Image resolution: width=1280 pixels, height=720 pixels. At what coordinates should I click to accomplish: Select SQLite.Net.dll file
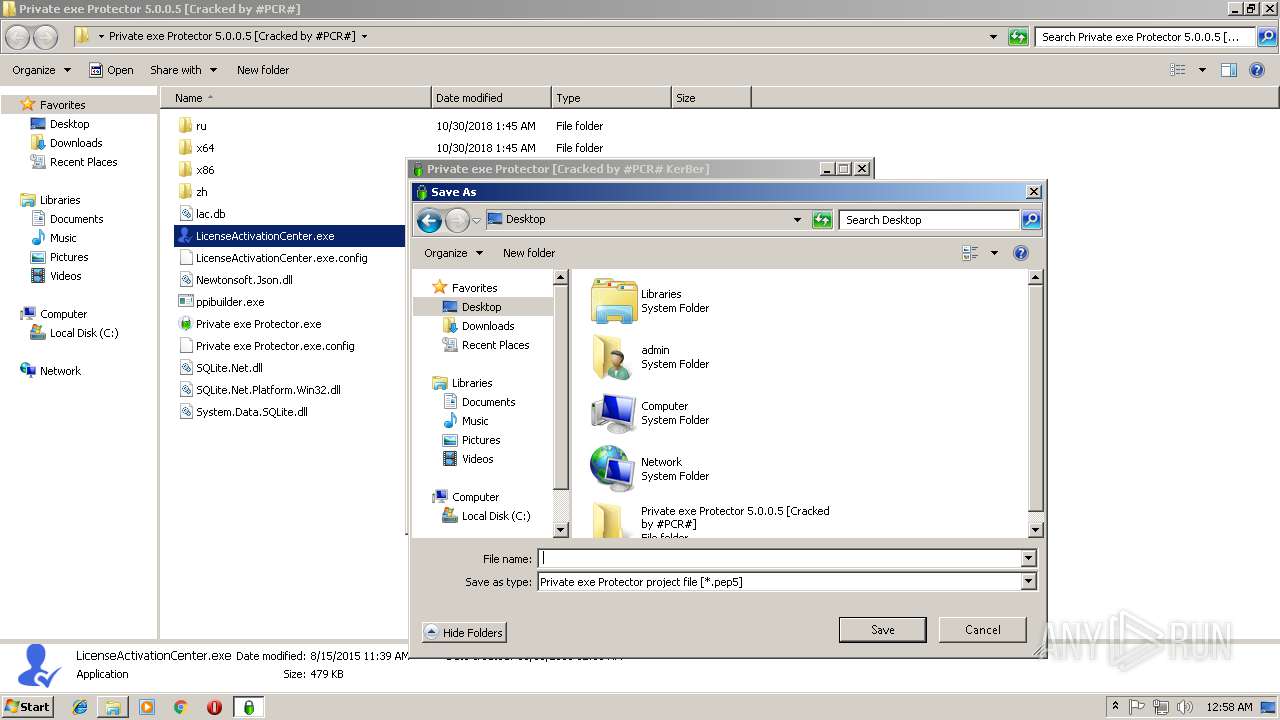click(x=229, y=368)
